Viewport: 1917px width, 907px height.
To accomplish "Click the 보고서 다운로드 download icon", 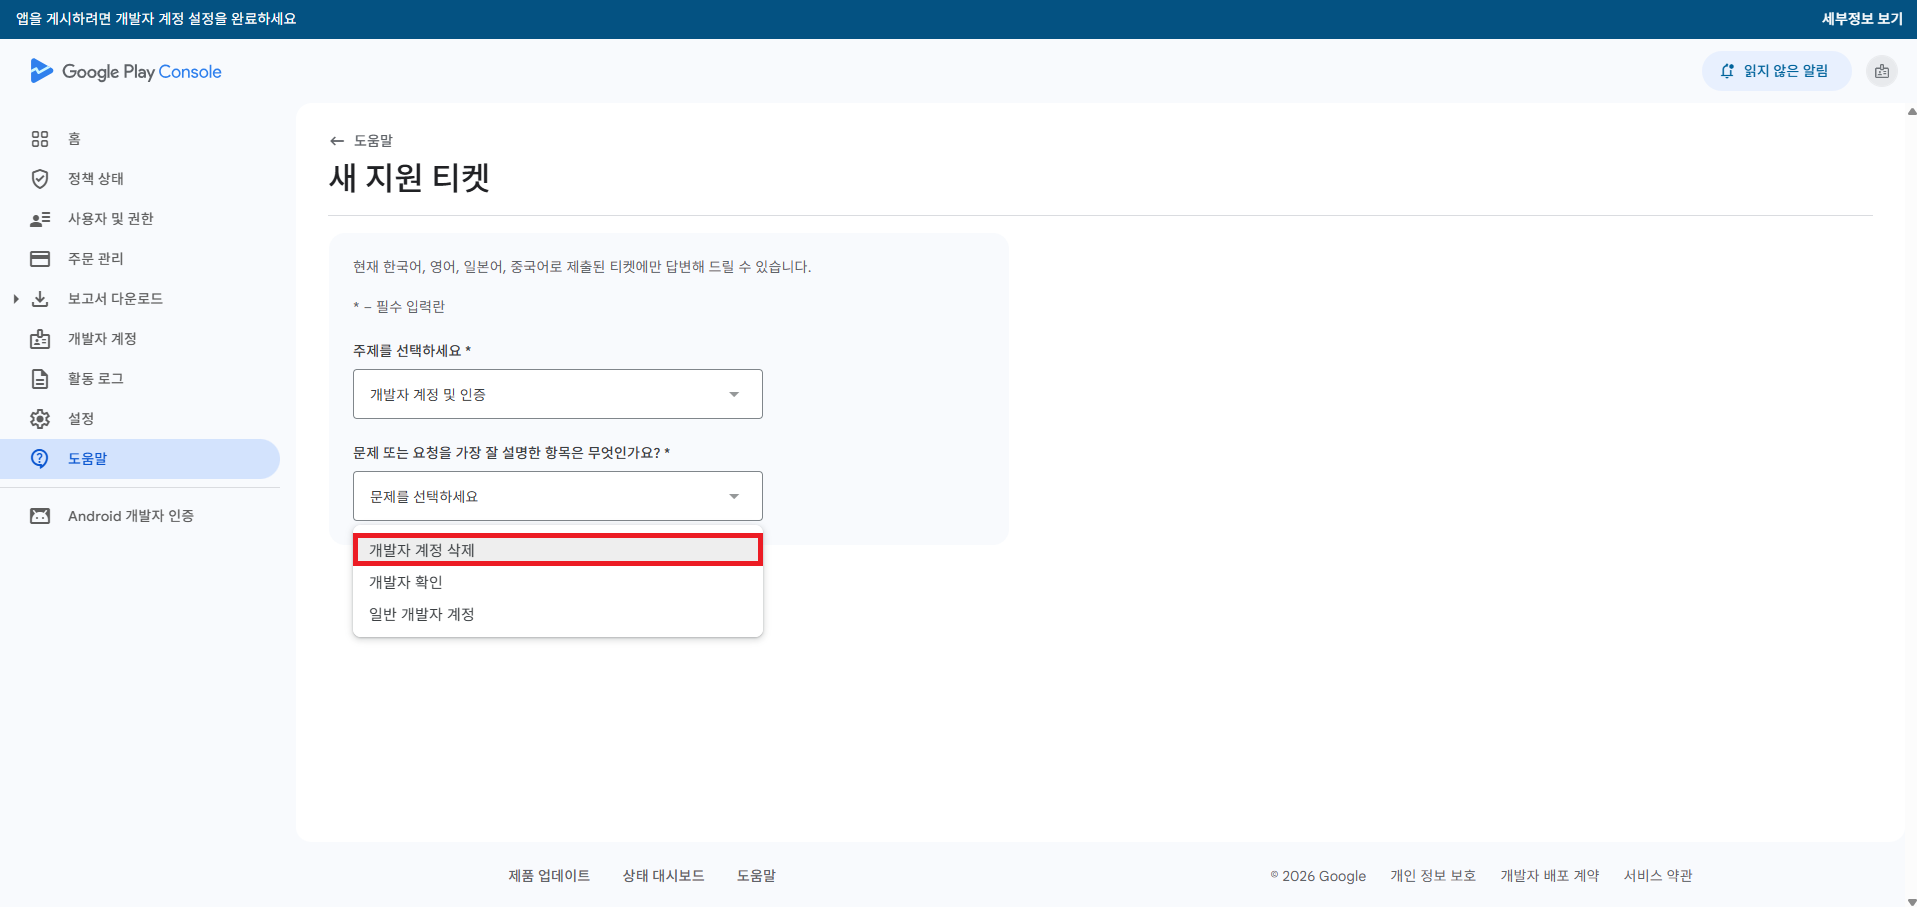I will coord(40,299).
